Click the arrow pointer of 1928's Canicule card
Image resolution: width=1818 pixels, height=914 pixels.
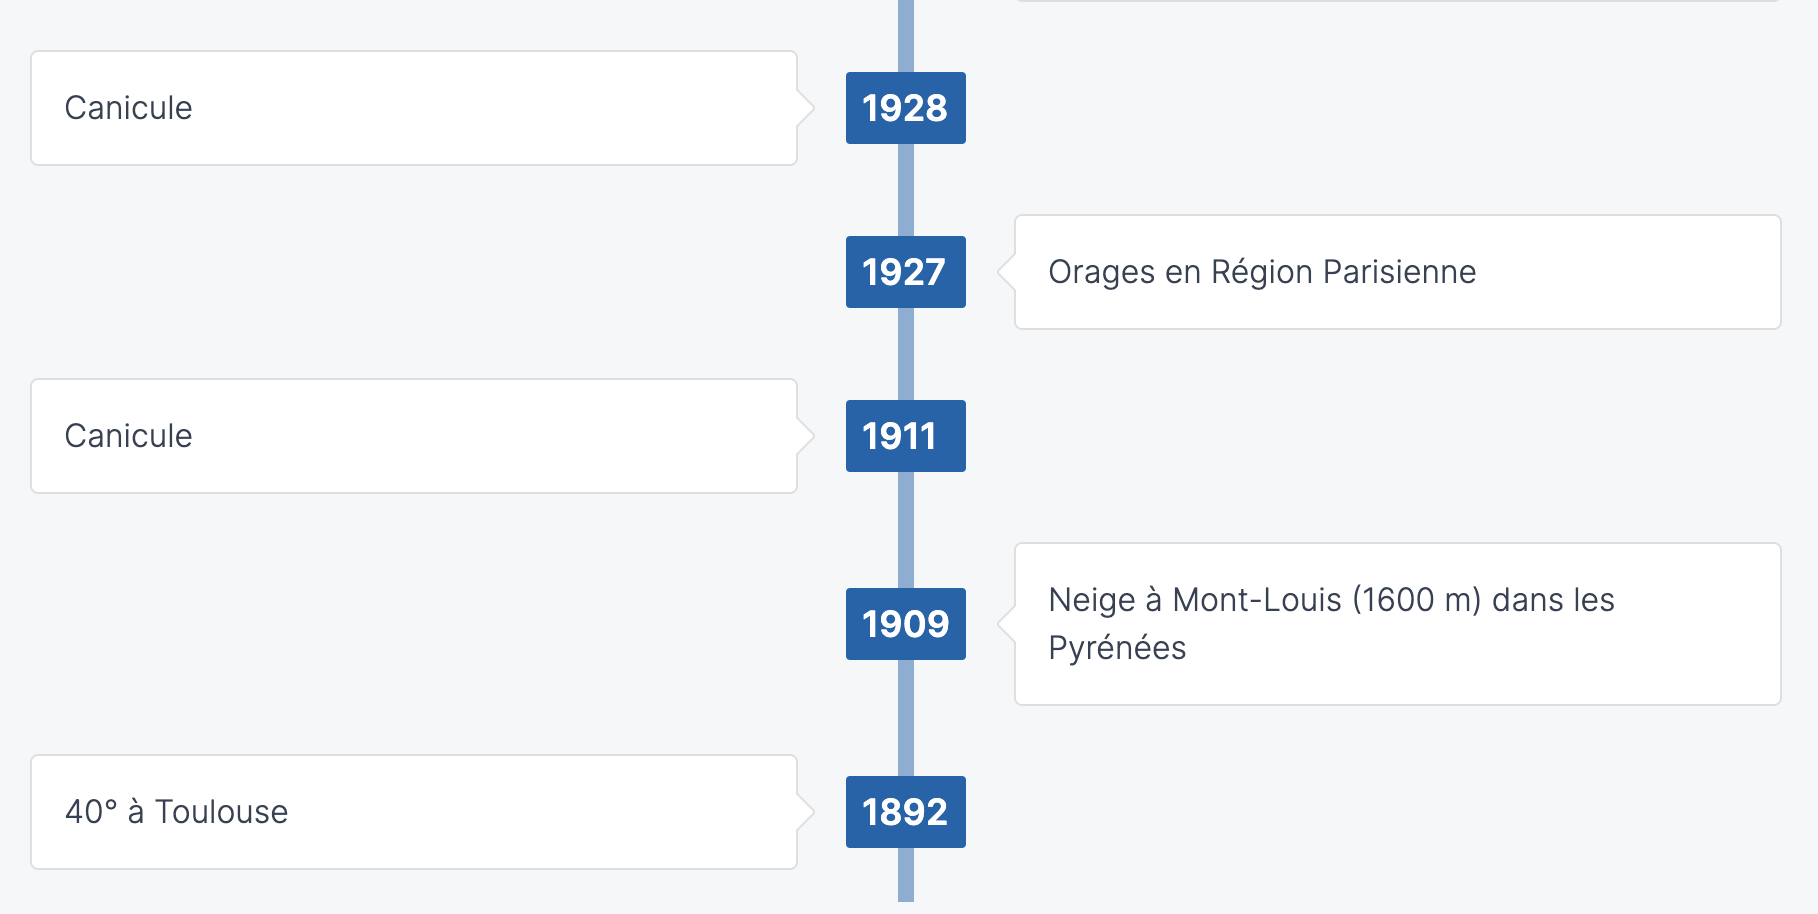806,108
